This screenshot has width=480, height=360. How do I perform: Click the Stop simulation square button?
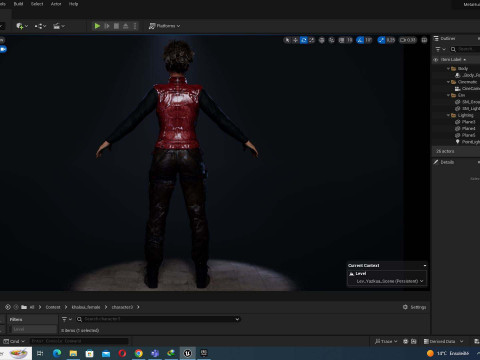click(116, 26)
